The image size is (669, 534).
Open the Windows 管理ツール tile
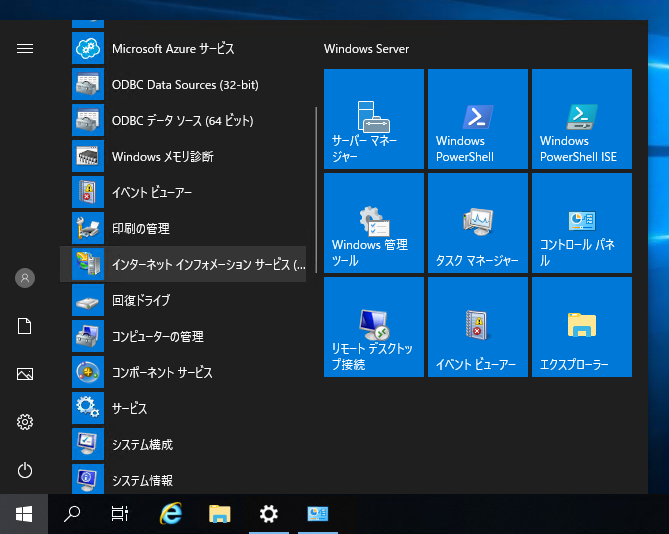tap(374, 223)
